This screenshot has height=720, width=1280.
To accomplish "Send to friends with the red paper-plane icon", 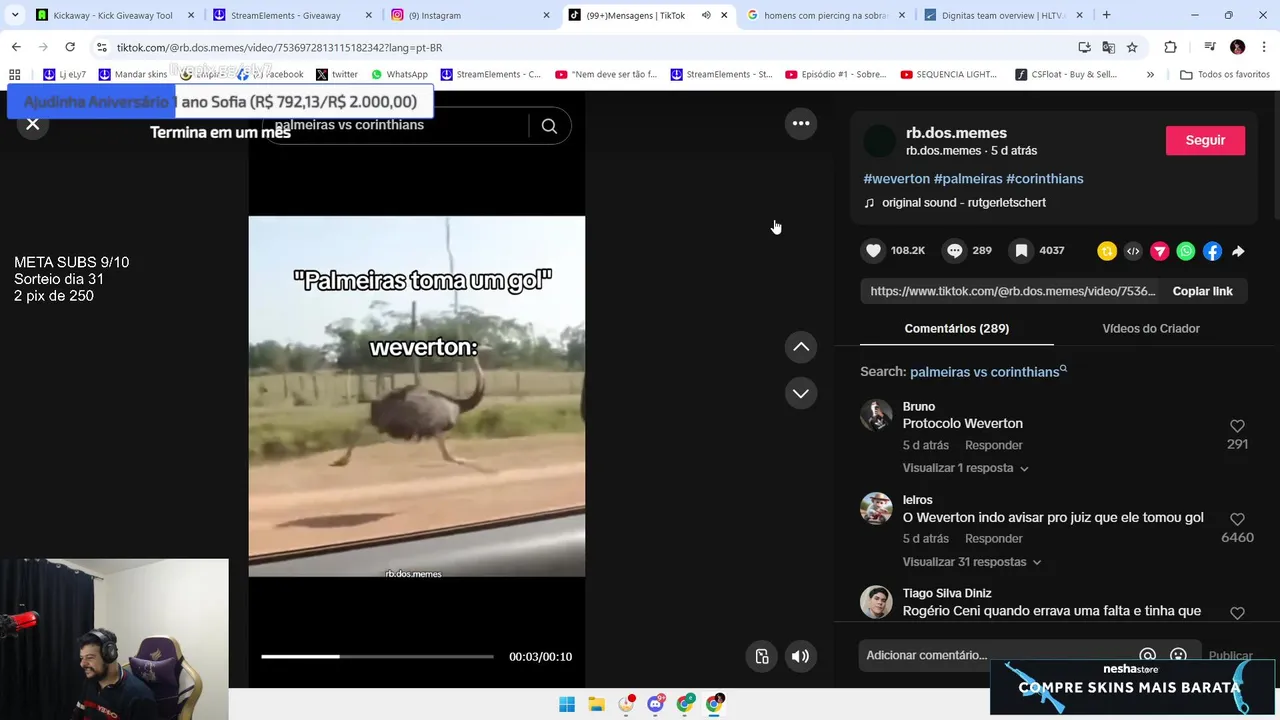I will pyautogui.click(x=1159, y=252).
